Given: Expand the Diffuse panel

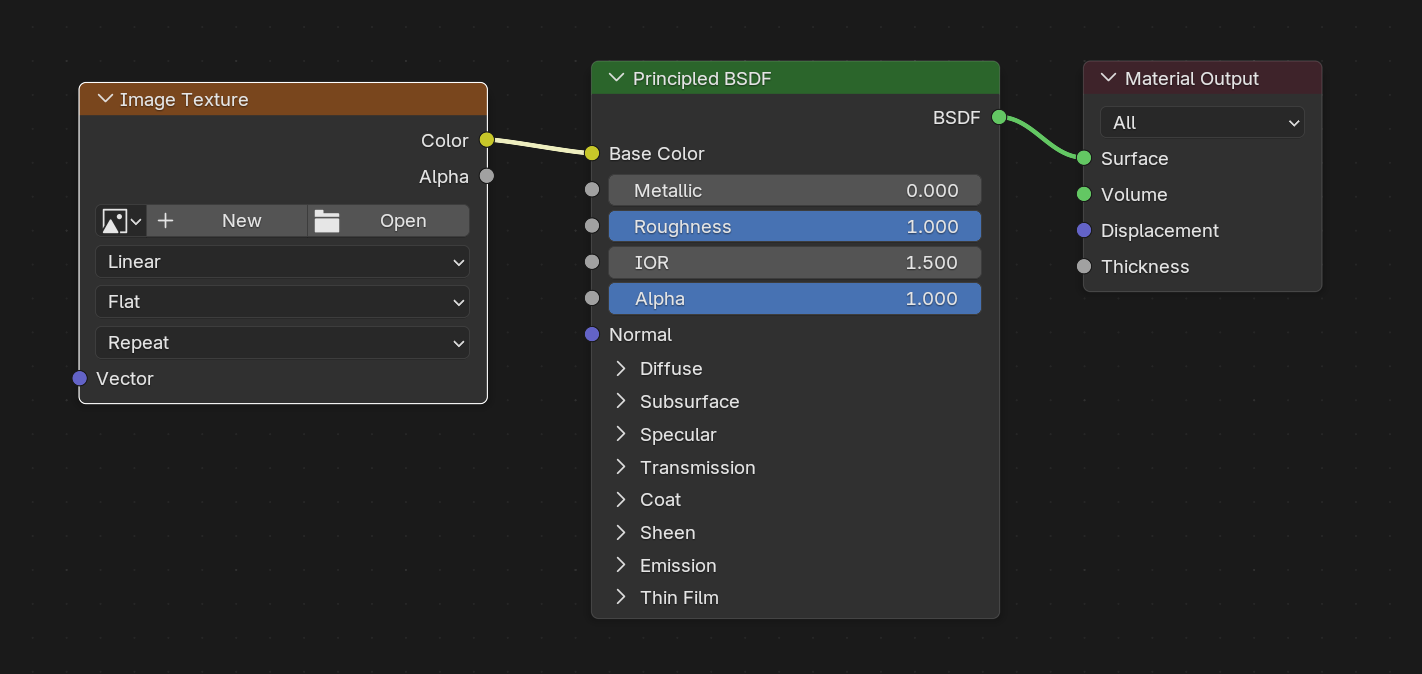Looking at the screenshot, I should [x=621, y=368].
